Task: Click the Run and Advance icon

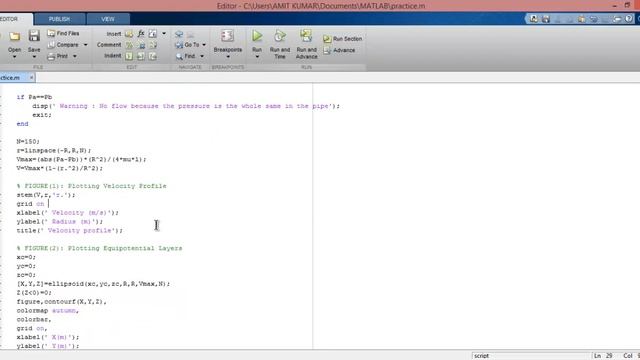Action: click(x=306, y=36)
